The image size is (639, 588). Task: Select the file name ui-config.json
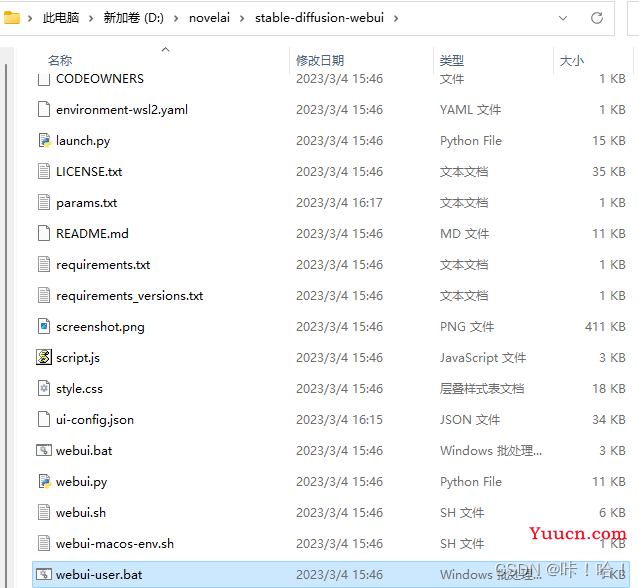click(95, 419)
